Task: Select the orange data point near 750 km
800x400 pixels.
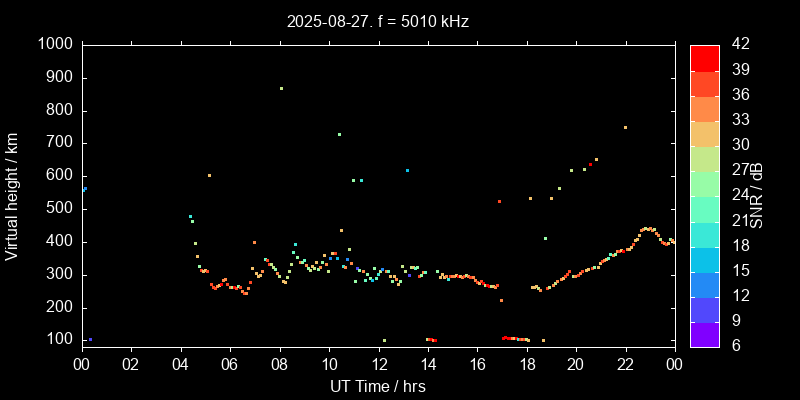Action: [625, 127]
